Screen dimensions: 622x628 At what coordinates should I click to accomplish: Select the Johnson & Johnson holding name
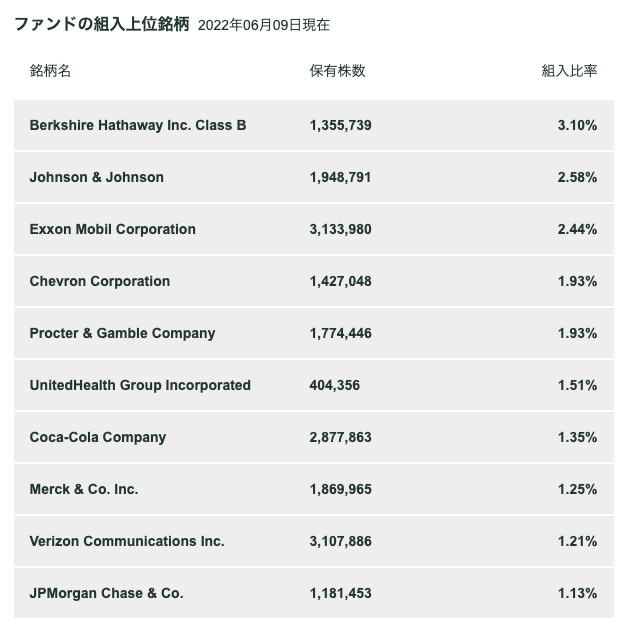tap(97, 177)
